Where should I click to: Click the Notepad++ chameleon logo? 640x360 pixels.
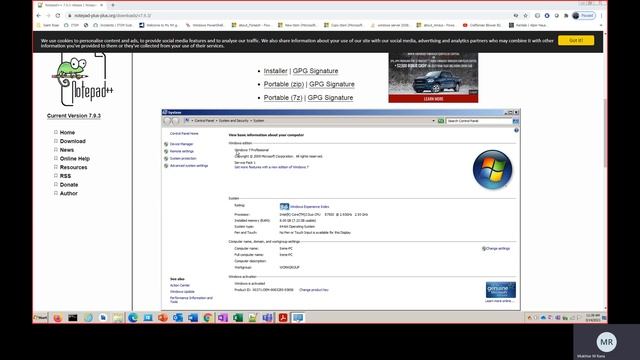(82, 80)
